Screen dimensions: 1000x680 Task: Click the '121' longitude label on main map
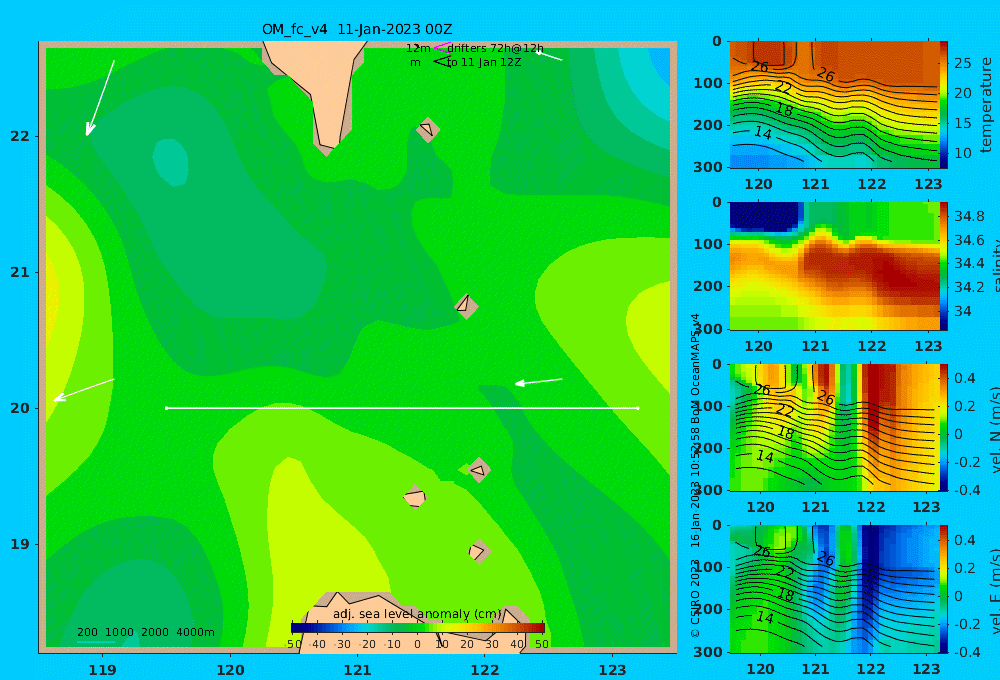point(357,670)
